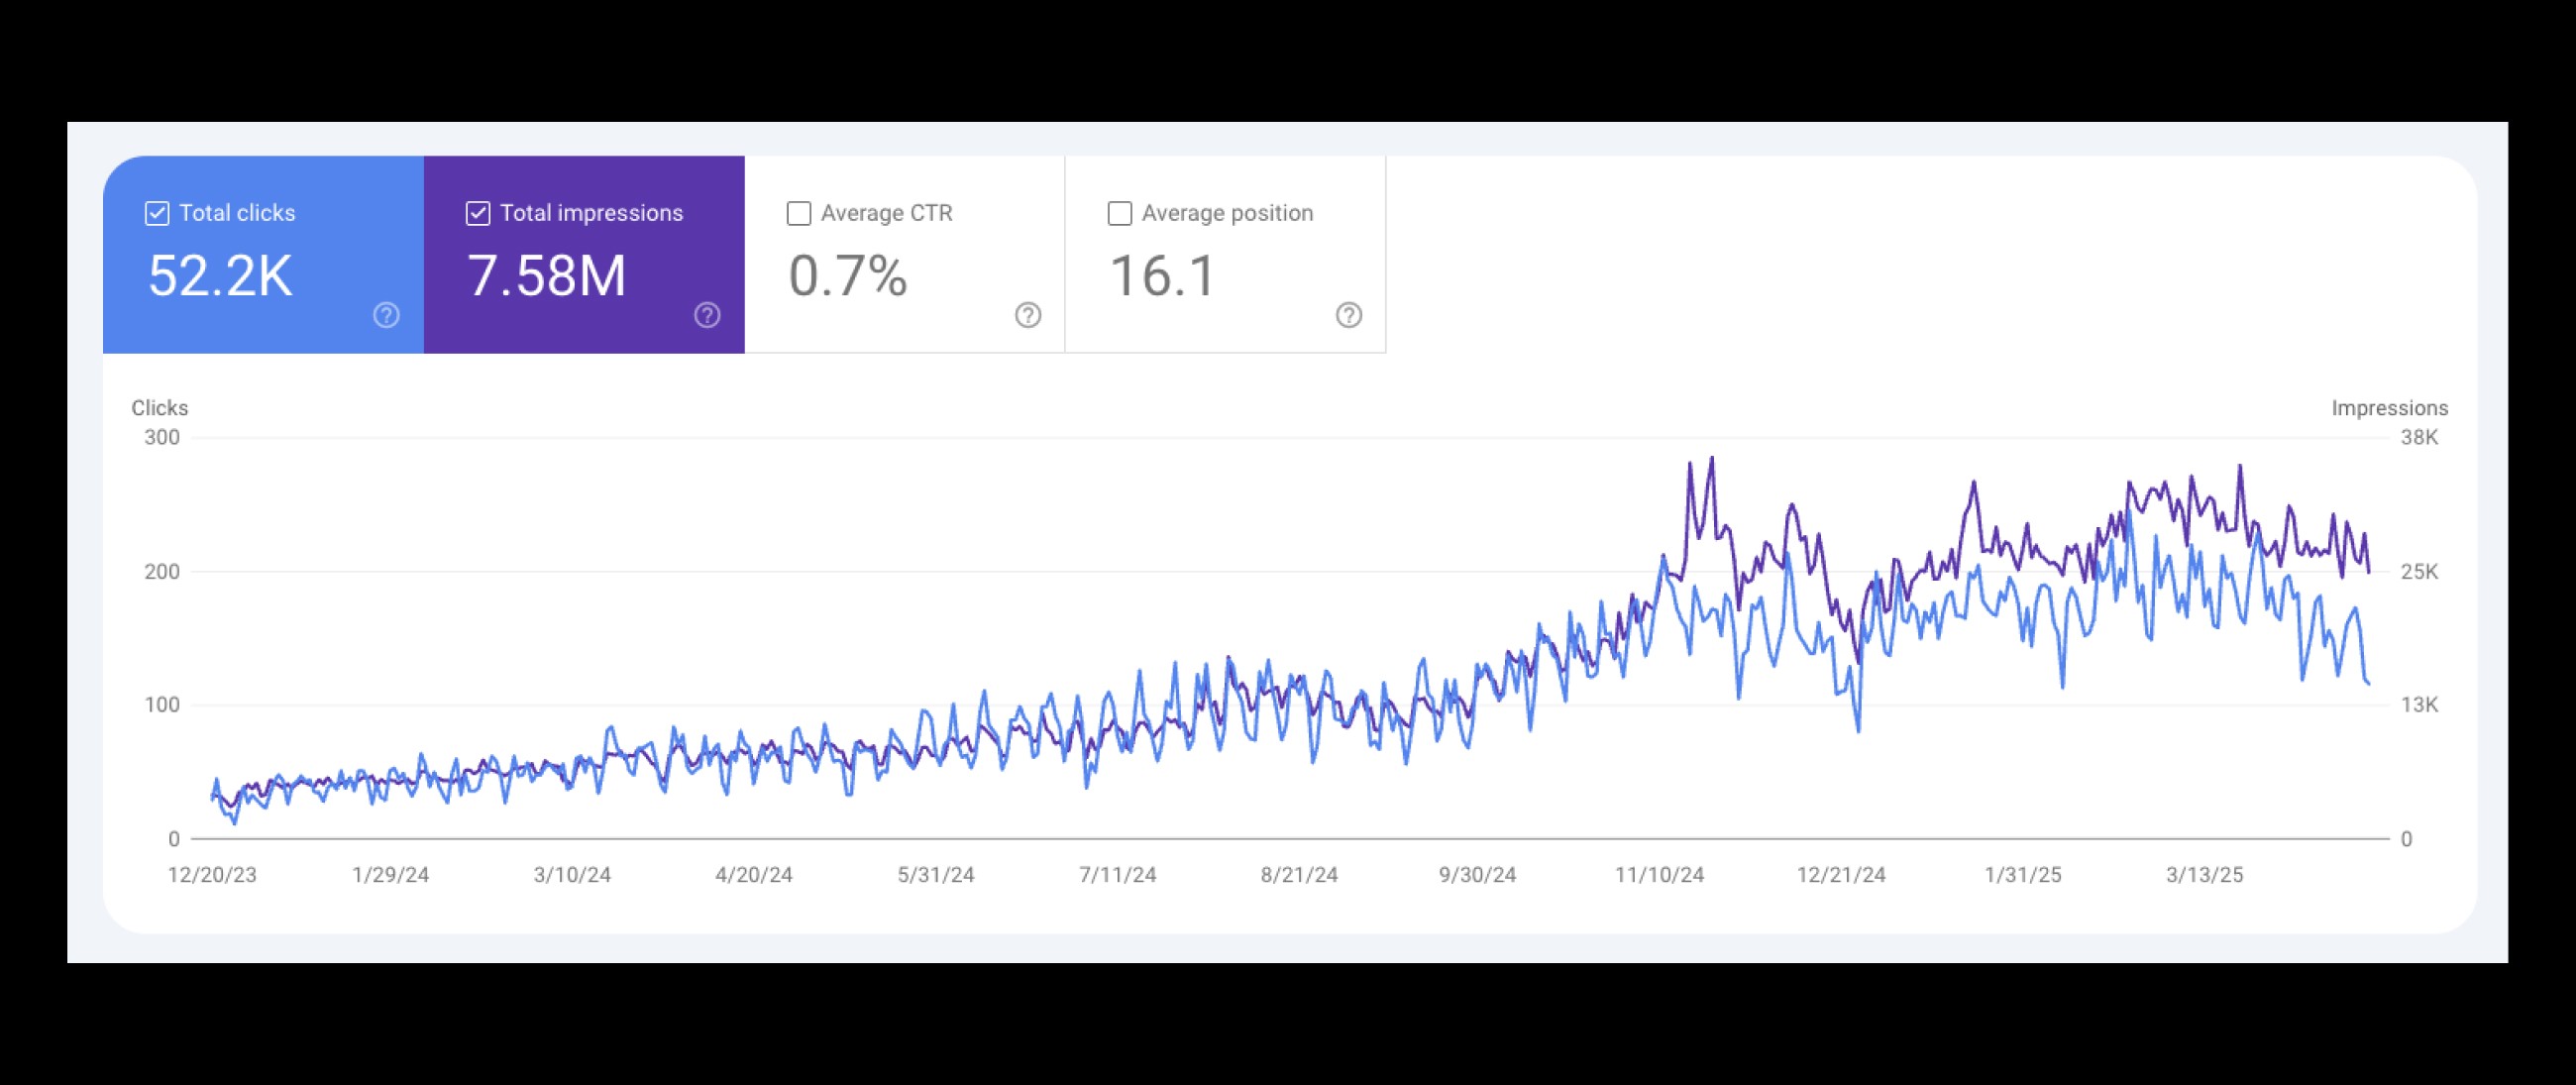The width and height of the screenshot is (2576, 1085).
Task: Uncheck the Total impressions checkbox
Action: tap(478, 213)
